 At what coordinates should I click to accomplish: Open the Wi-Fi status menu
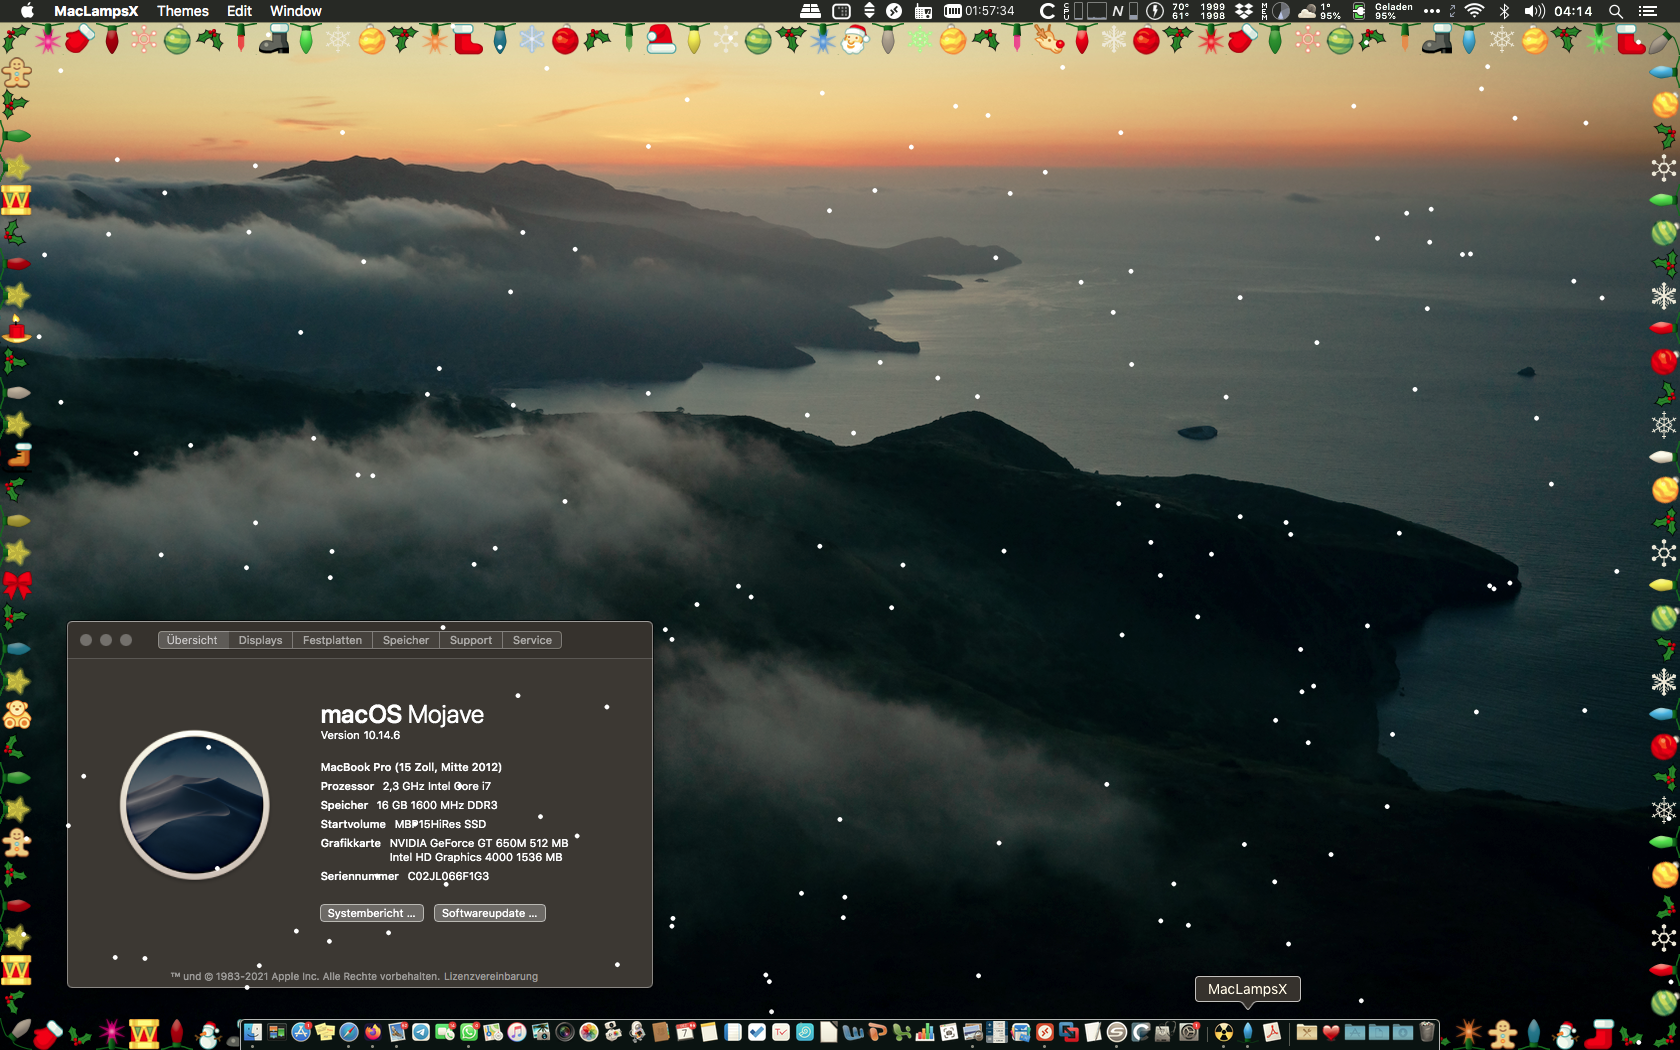(1474, 11)
